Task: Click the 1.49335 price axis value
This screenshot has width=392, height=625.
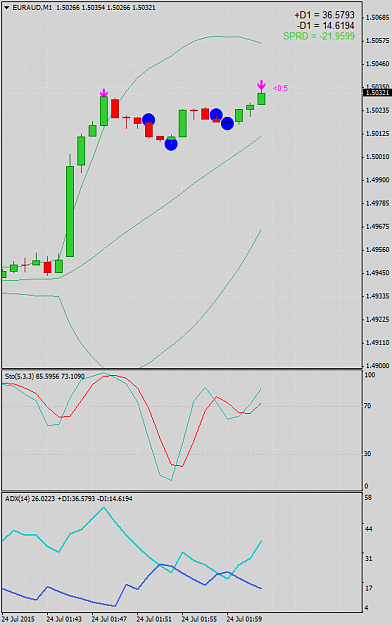Action: (377, 296)
